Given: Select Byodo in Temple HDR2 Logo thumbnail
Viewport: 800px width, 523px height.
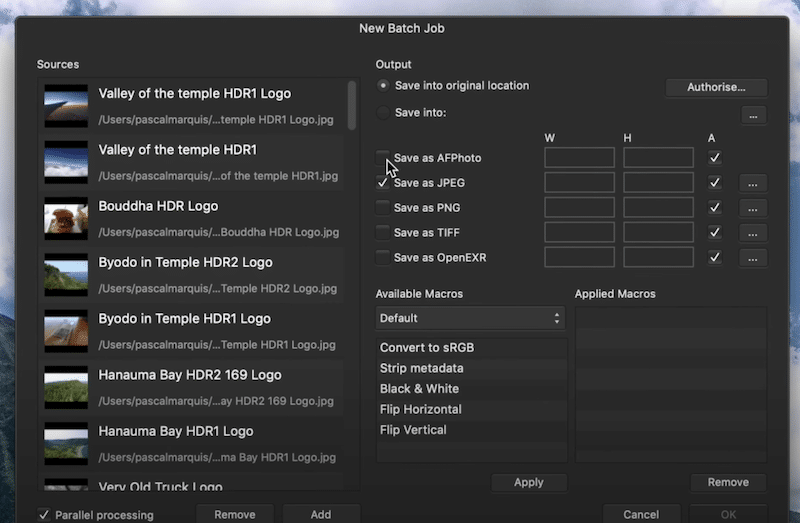Looking at the screenshot, I should [x=66, y=275].
